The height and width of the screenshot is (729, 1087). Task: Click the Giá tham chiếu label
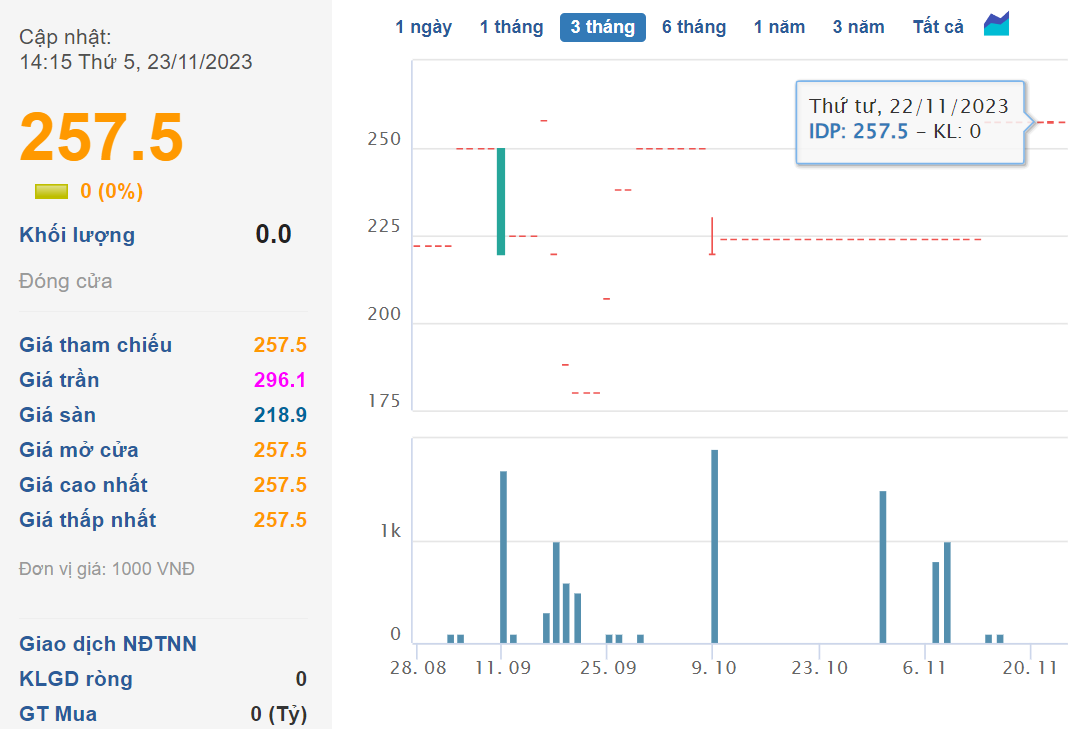point(96,345)
